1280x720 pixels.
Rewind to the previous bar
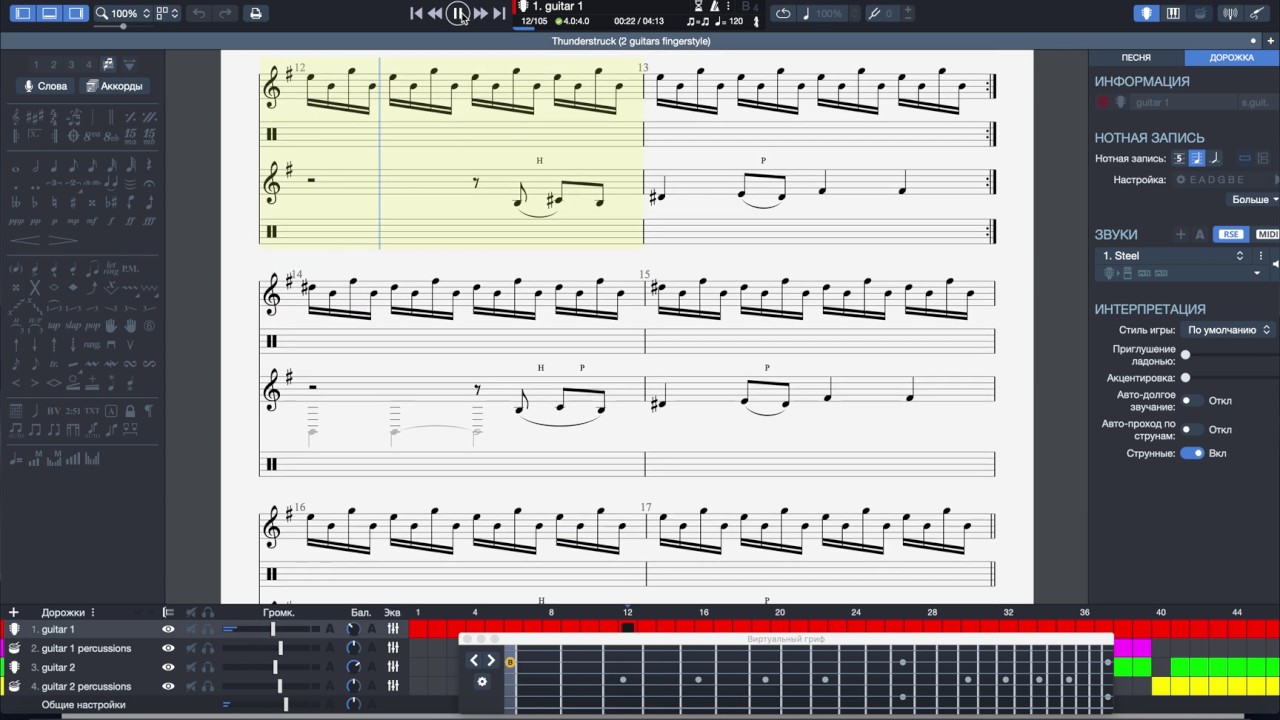435,13
